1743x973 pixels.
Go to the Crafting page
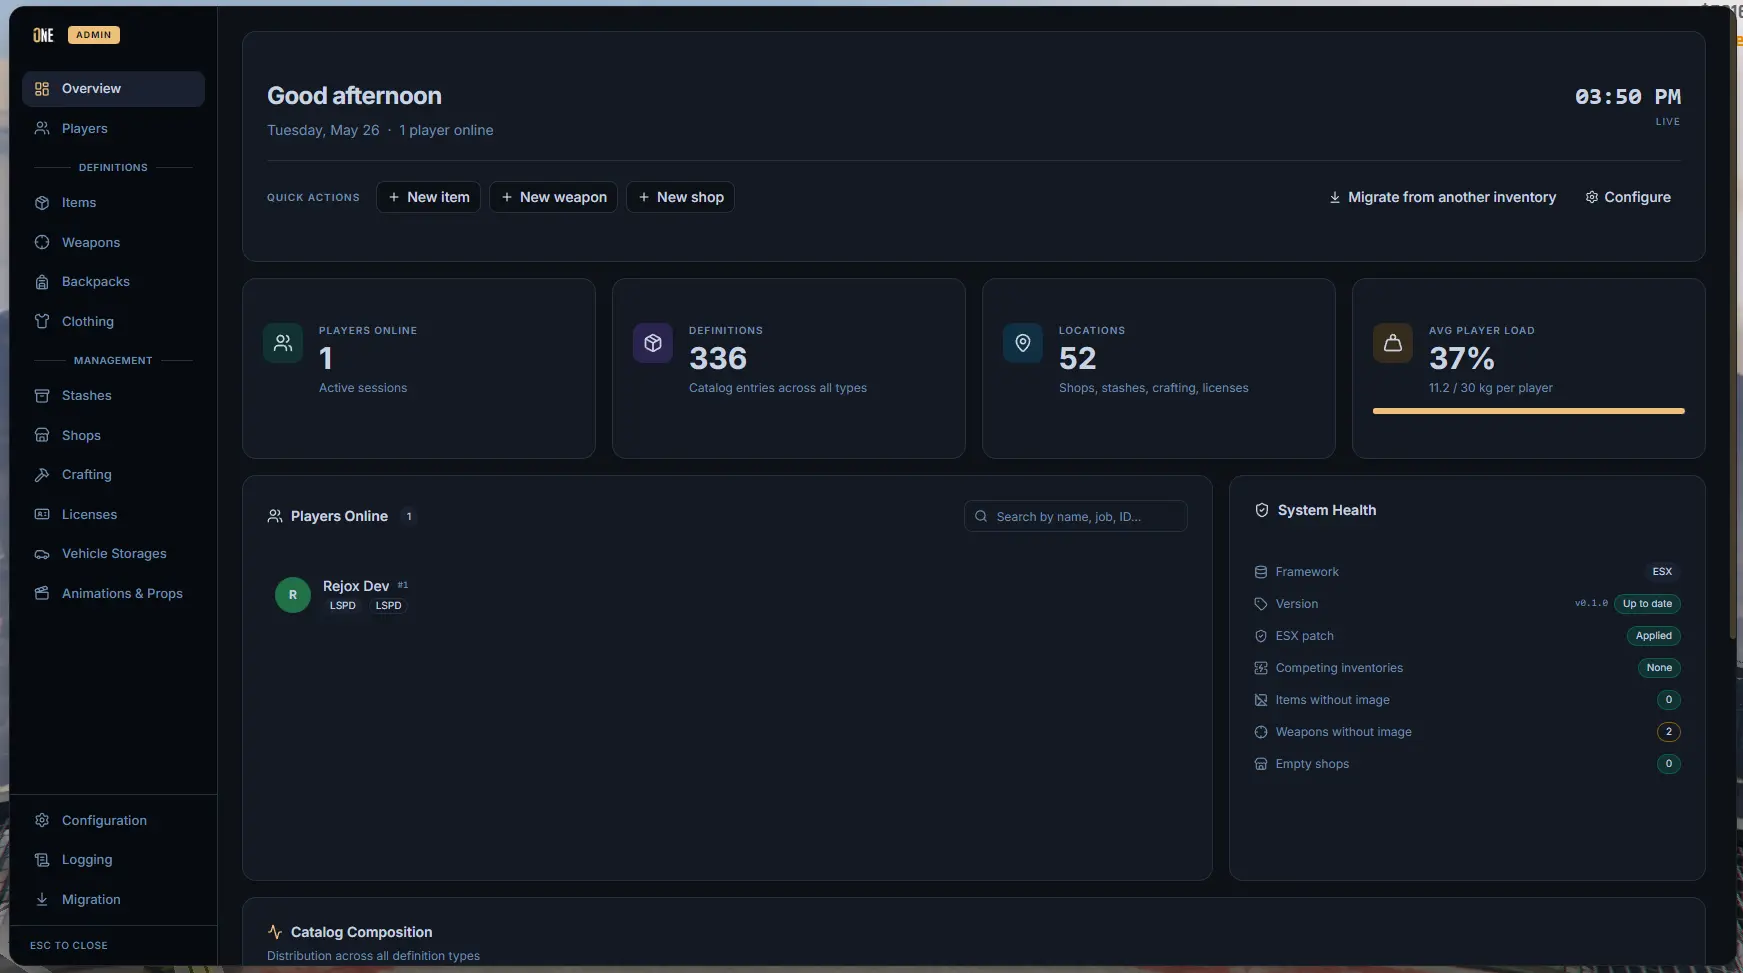[x=113, y=475]
